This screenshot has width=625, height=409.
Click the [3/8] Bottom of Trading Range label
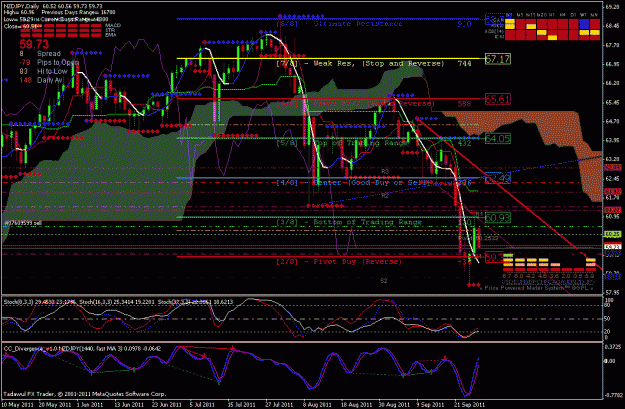(349, 222)
